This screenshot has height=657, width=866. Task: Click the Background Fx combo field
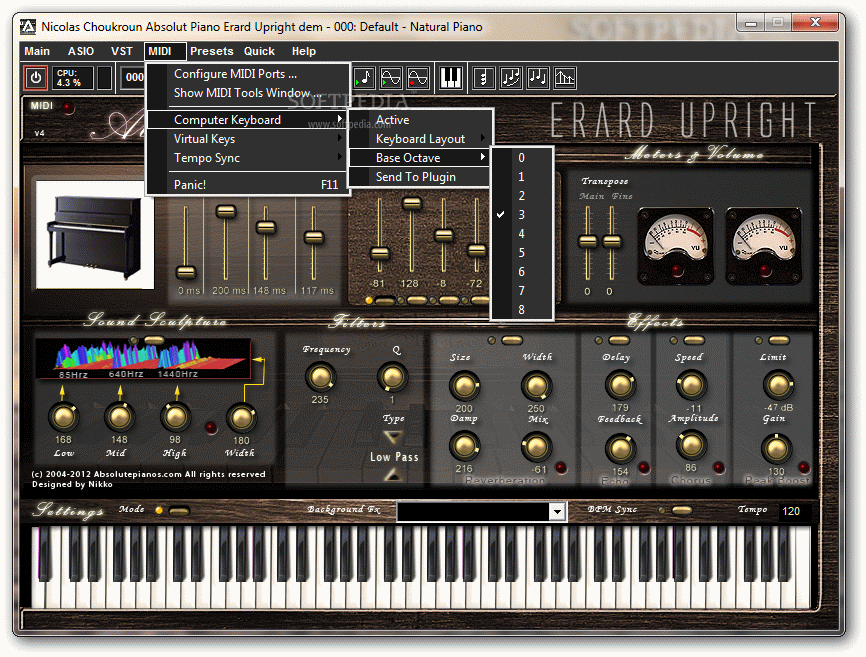coord(480,512)
